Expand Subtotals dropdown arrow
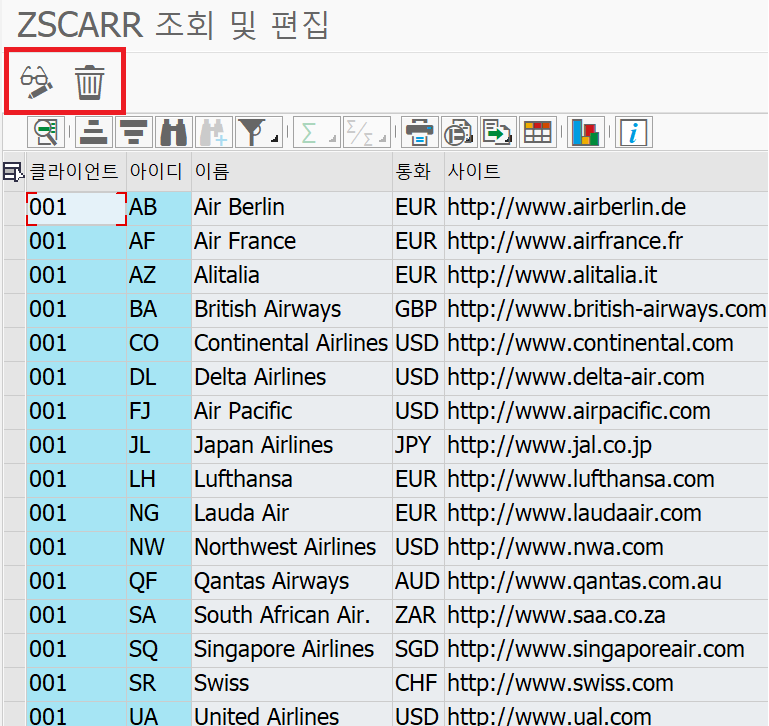769x726 pixels. (384, 139)
